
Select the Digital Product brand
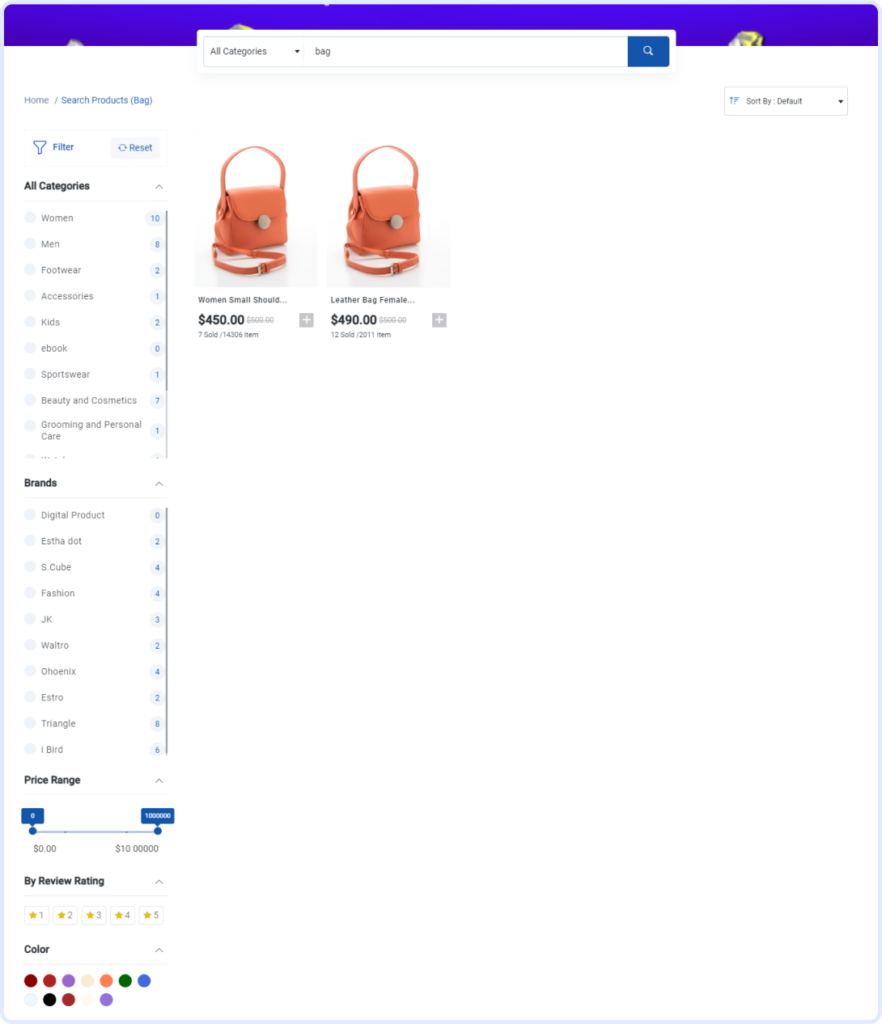30,515
